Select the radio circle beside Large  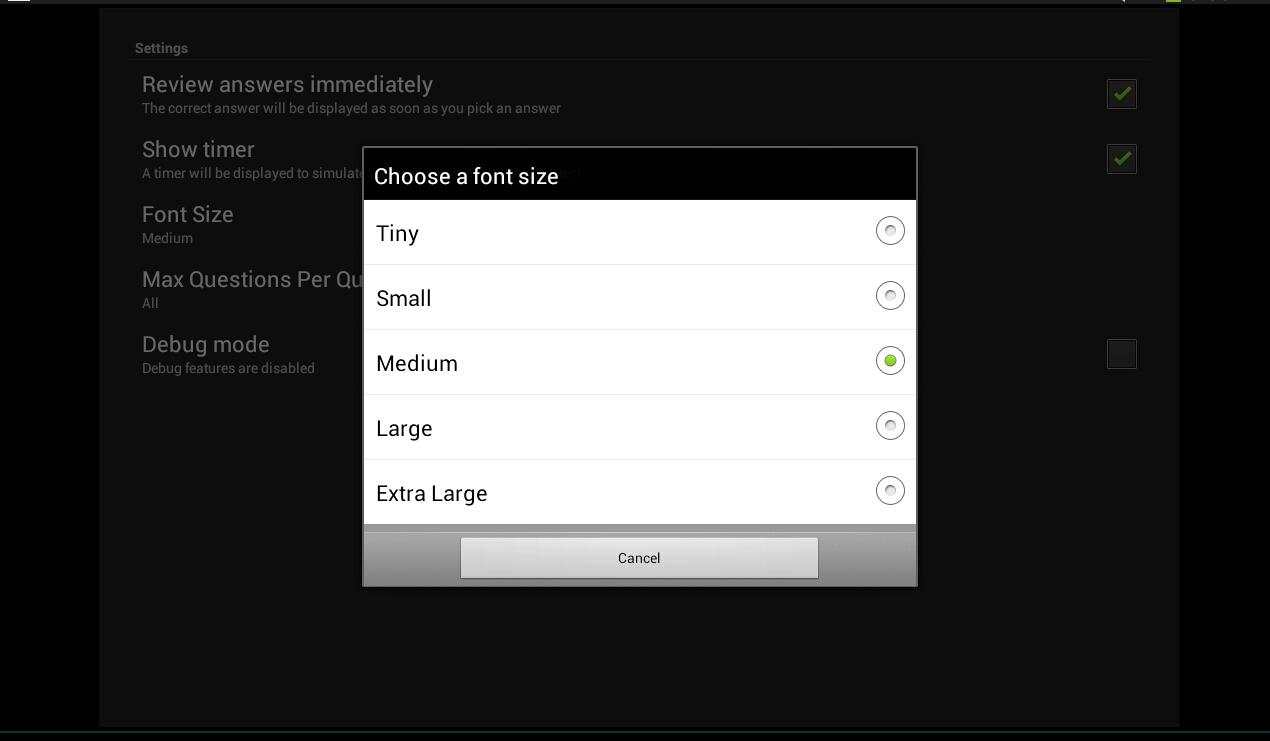pyautogui.click(x=890, y=426)
